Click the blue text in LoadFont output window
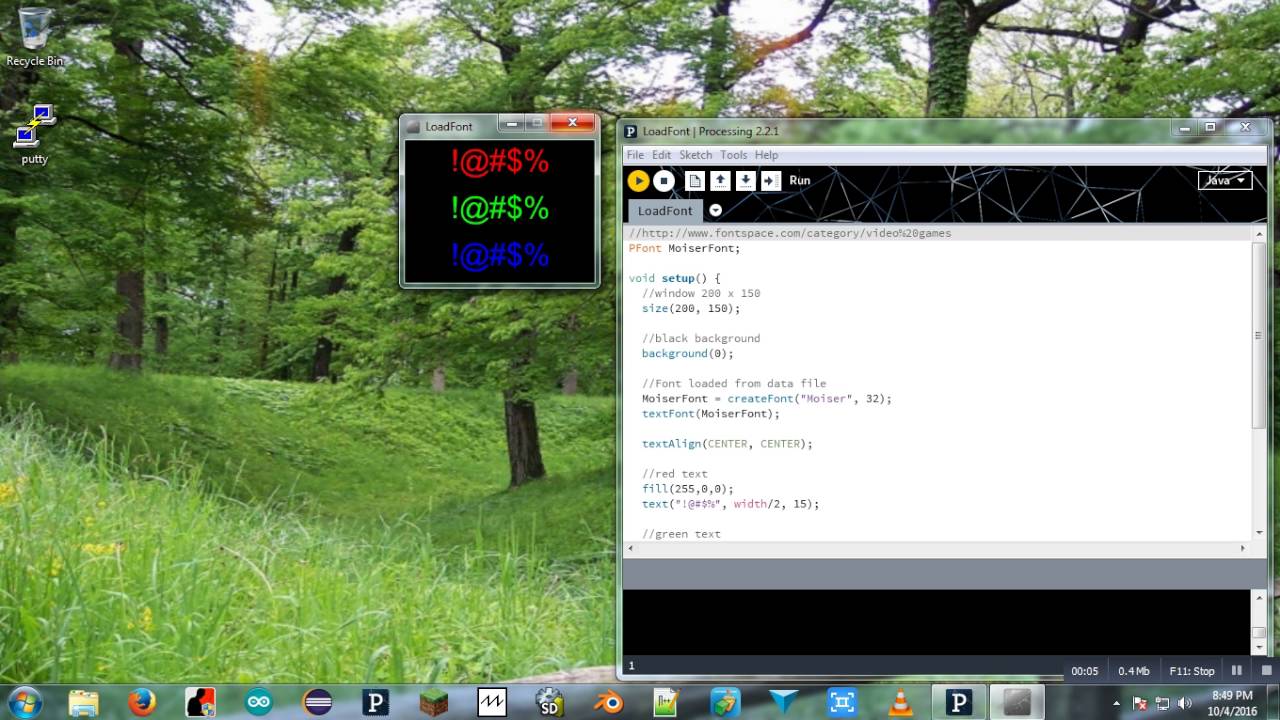The width and height of the screenshot is (1280, 720). coord(500,256)
